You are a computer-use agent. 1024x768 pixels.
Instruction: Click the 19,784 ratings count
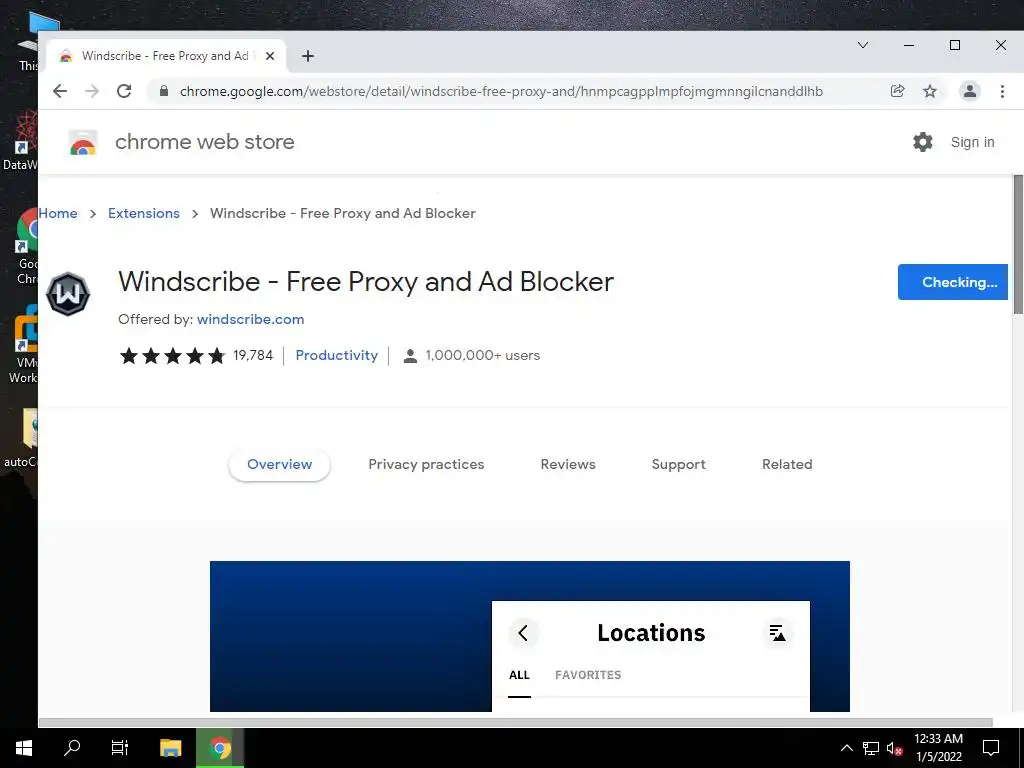click(253, 356)
